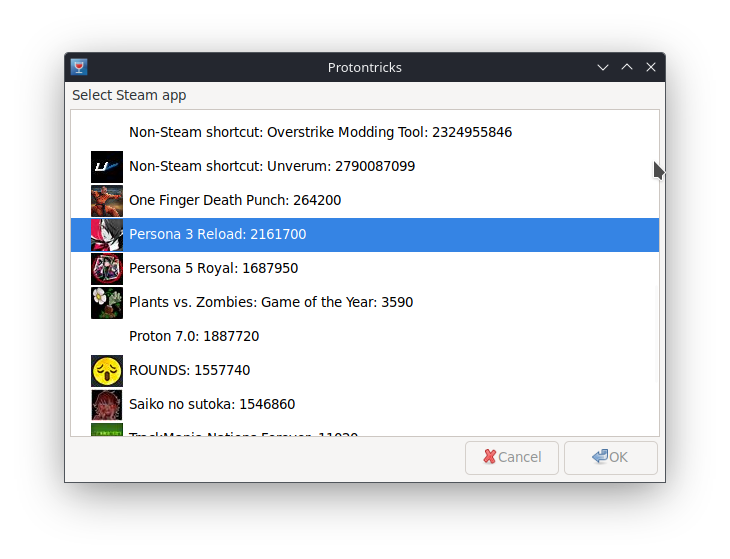Screen dimensions: 730x559
Task: Minimize the Protontricks window
Action: (603, 67)
